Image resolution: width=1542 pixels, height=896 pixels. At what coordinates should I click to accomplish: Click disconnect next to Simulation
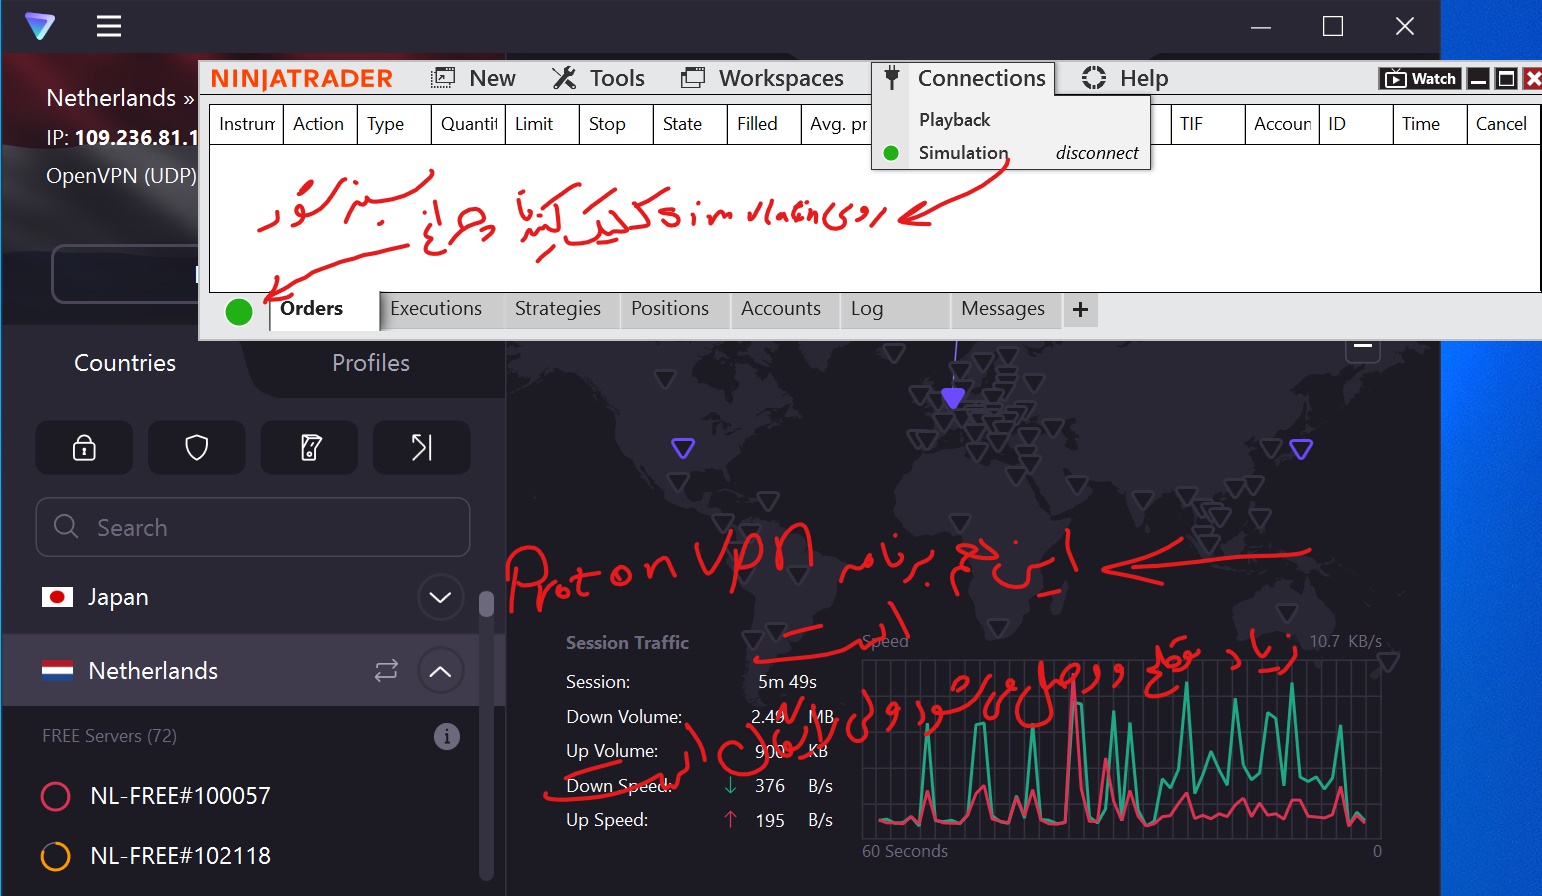[1097, 153]
